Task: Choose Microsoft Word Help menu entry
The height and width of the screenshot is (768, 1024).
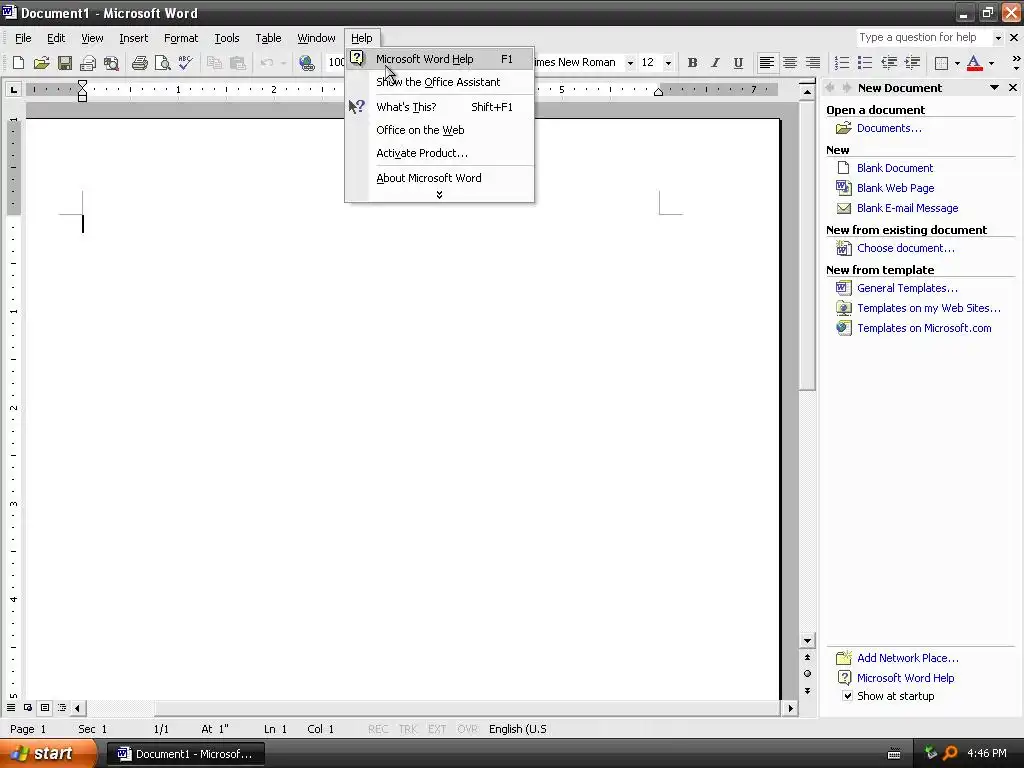Action: (440, 59)
